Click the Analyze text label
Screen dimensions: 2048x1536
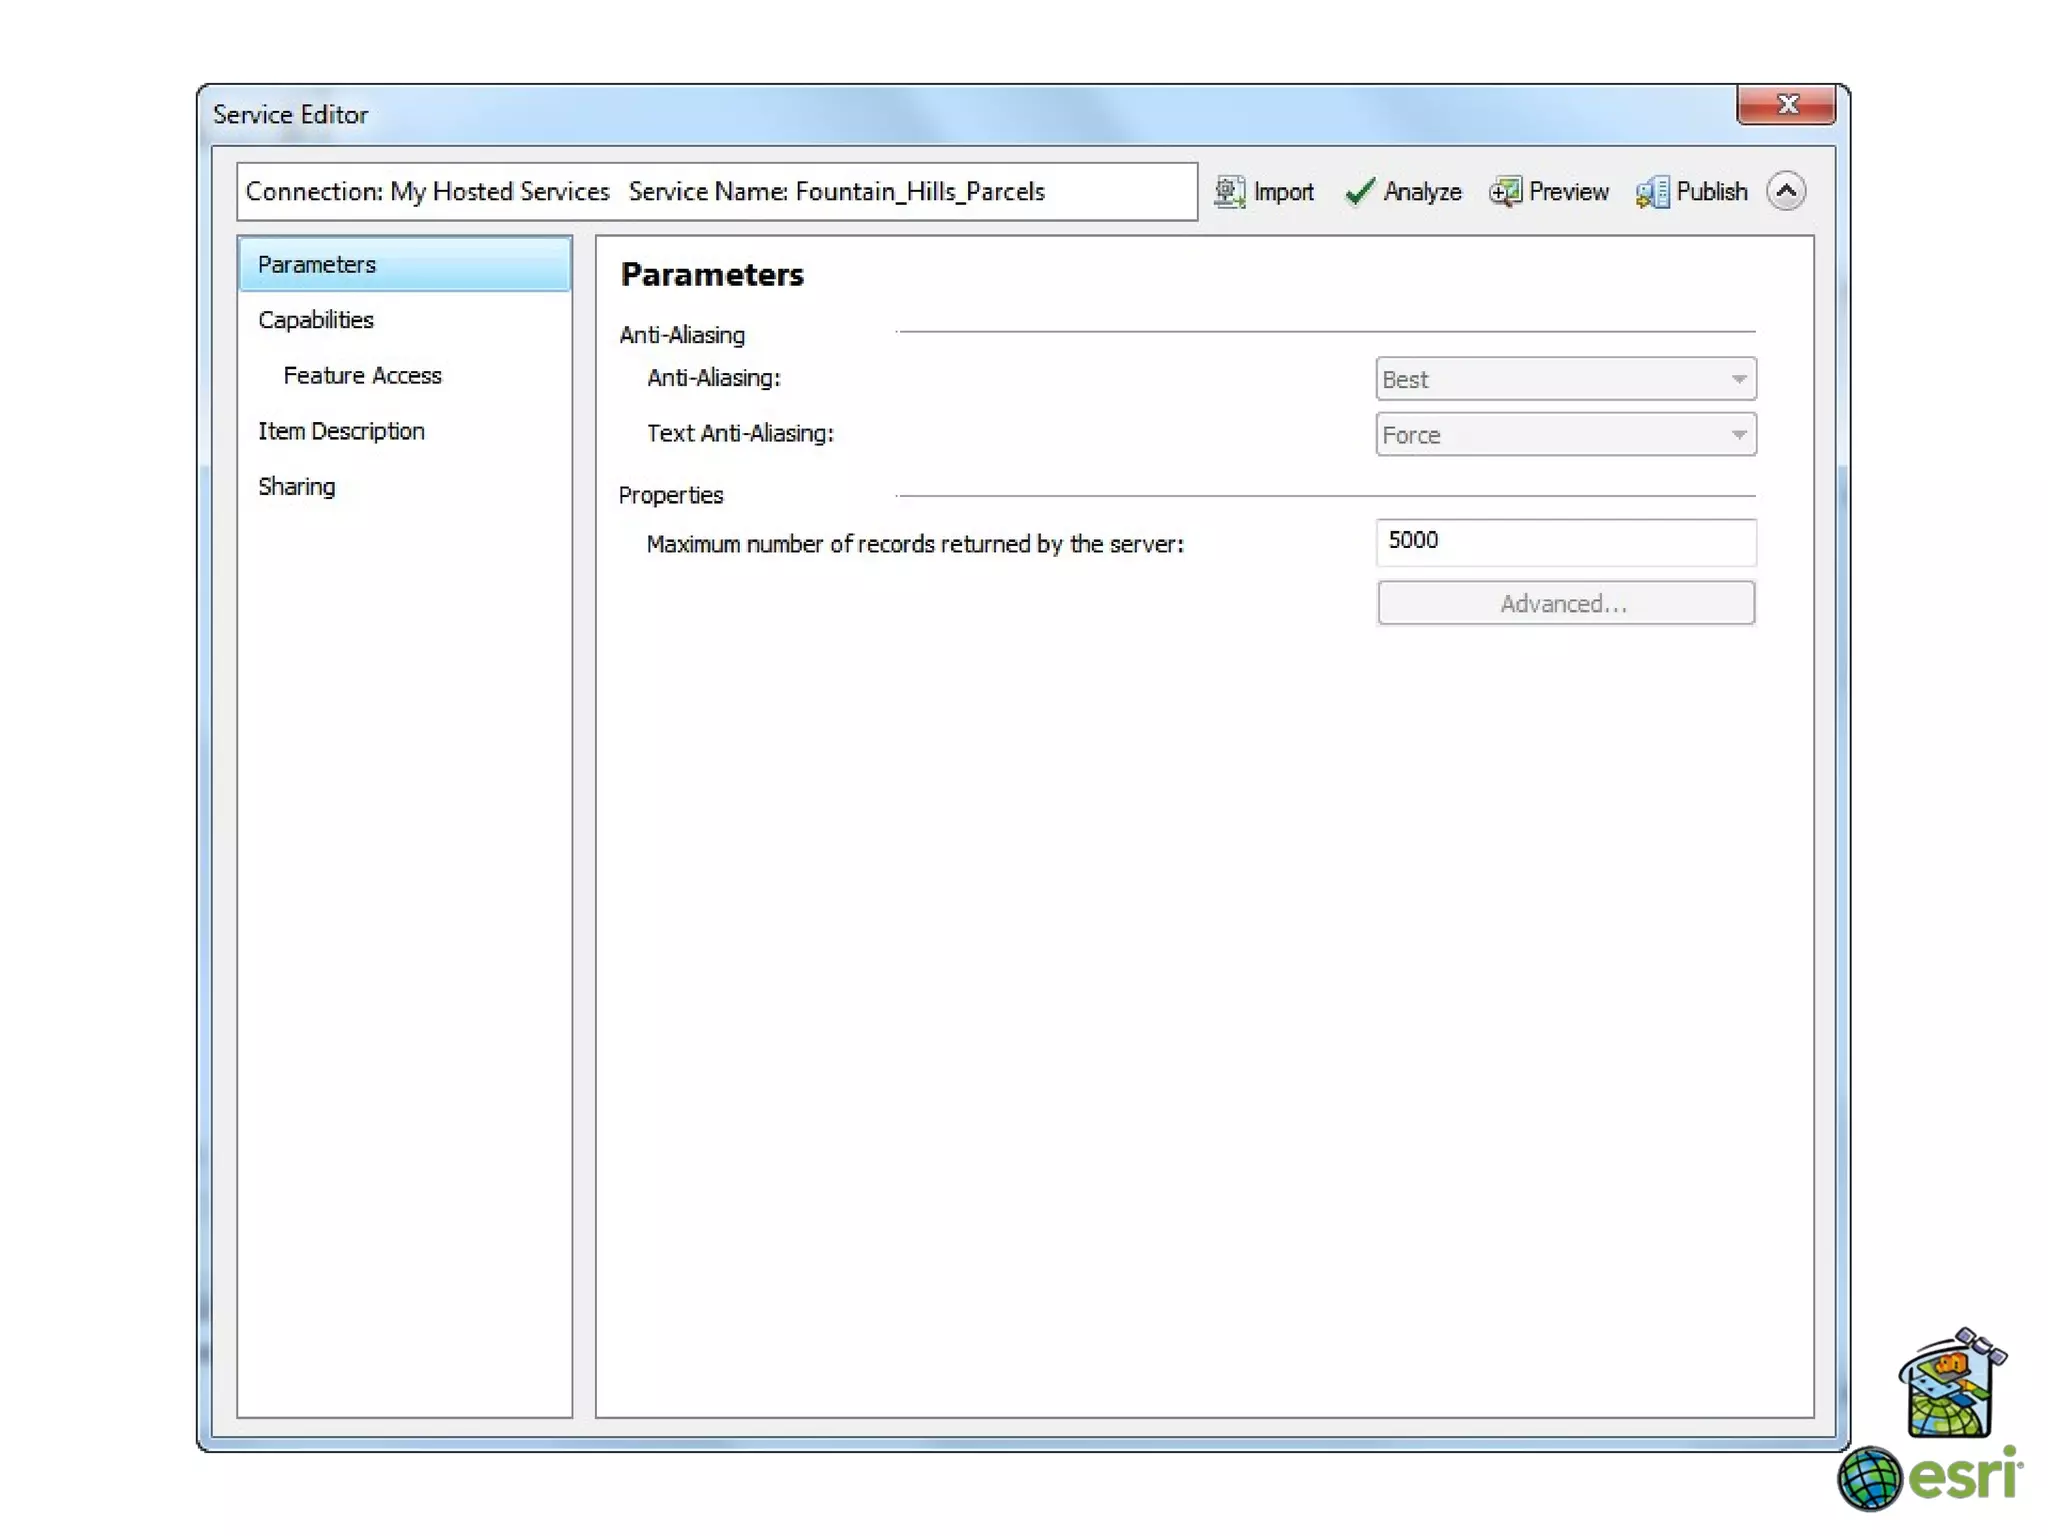[1422, 191]
